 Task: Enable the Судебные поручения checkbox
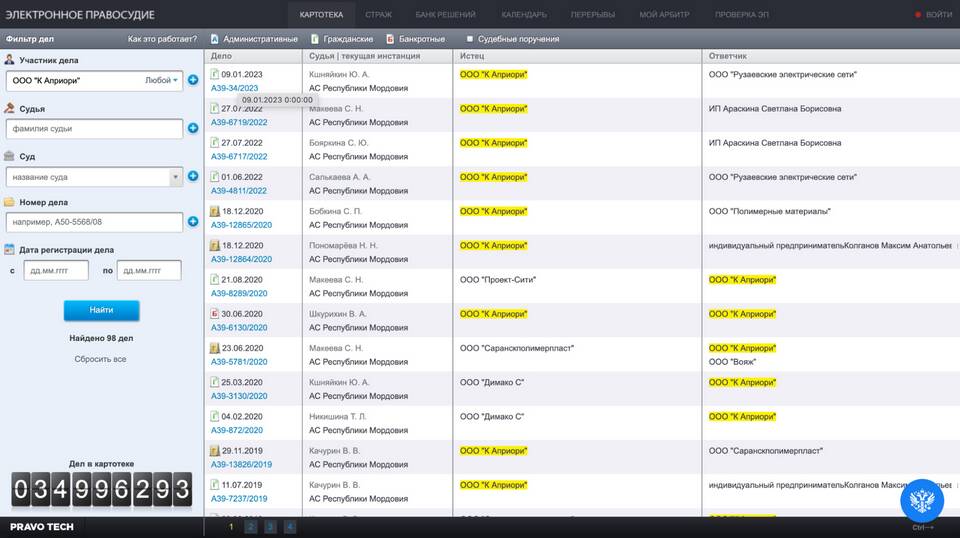click(x=470, y=39)
